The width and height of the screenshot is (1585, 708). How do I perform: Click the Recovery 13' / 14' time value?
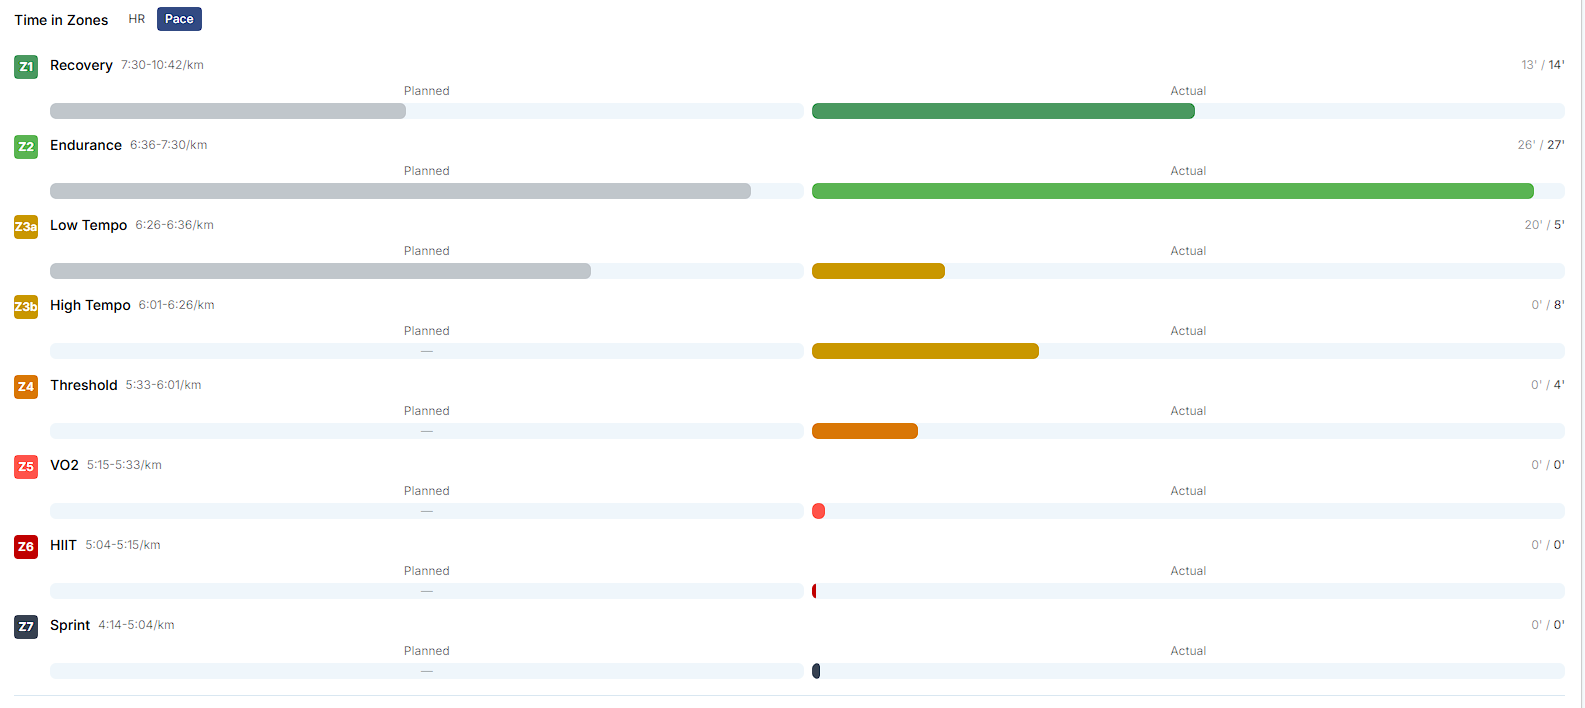(x=1542, y=65)
